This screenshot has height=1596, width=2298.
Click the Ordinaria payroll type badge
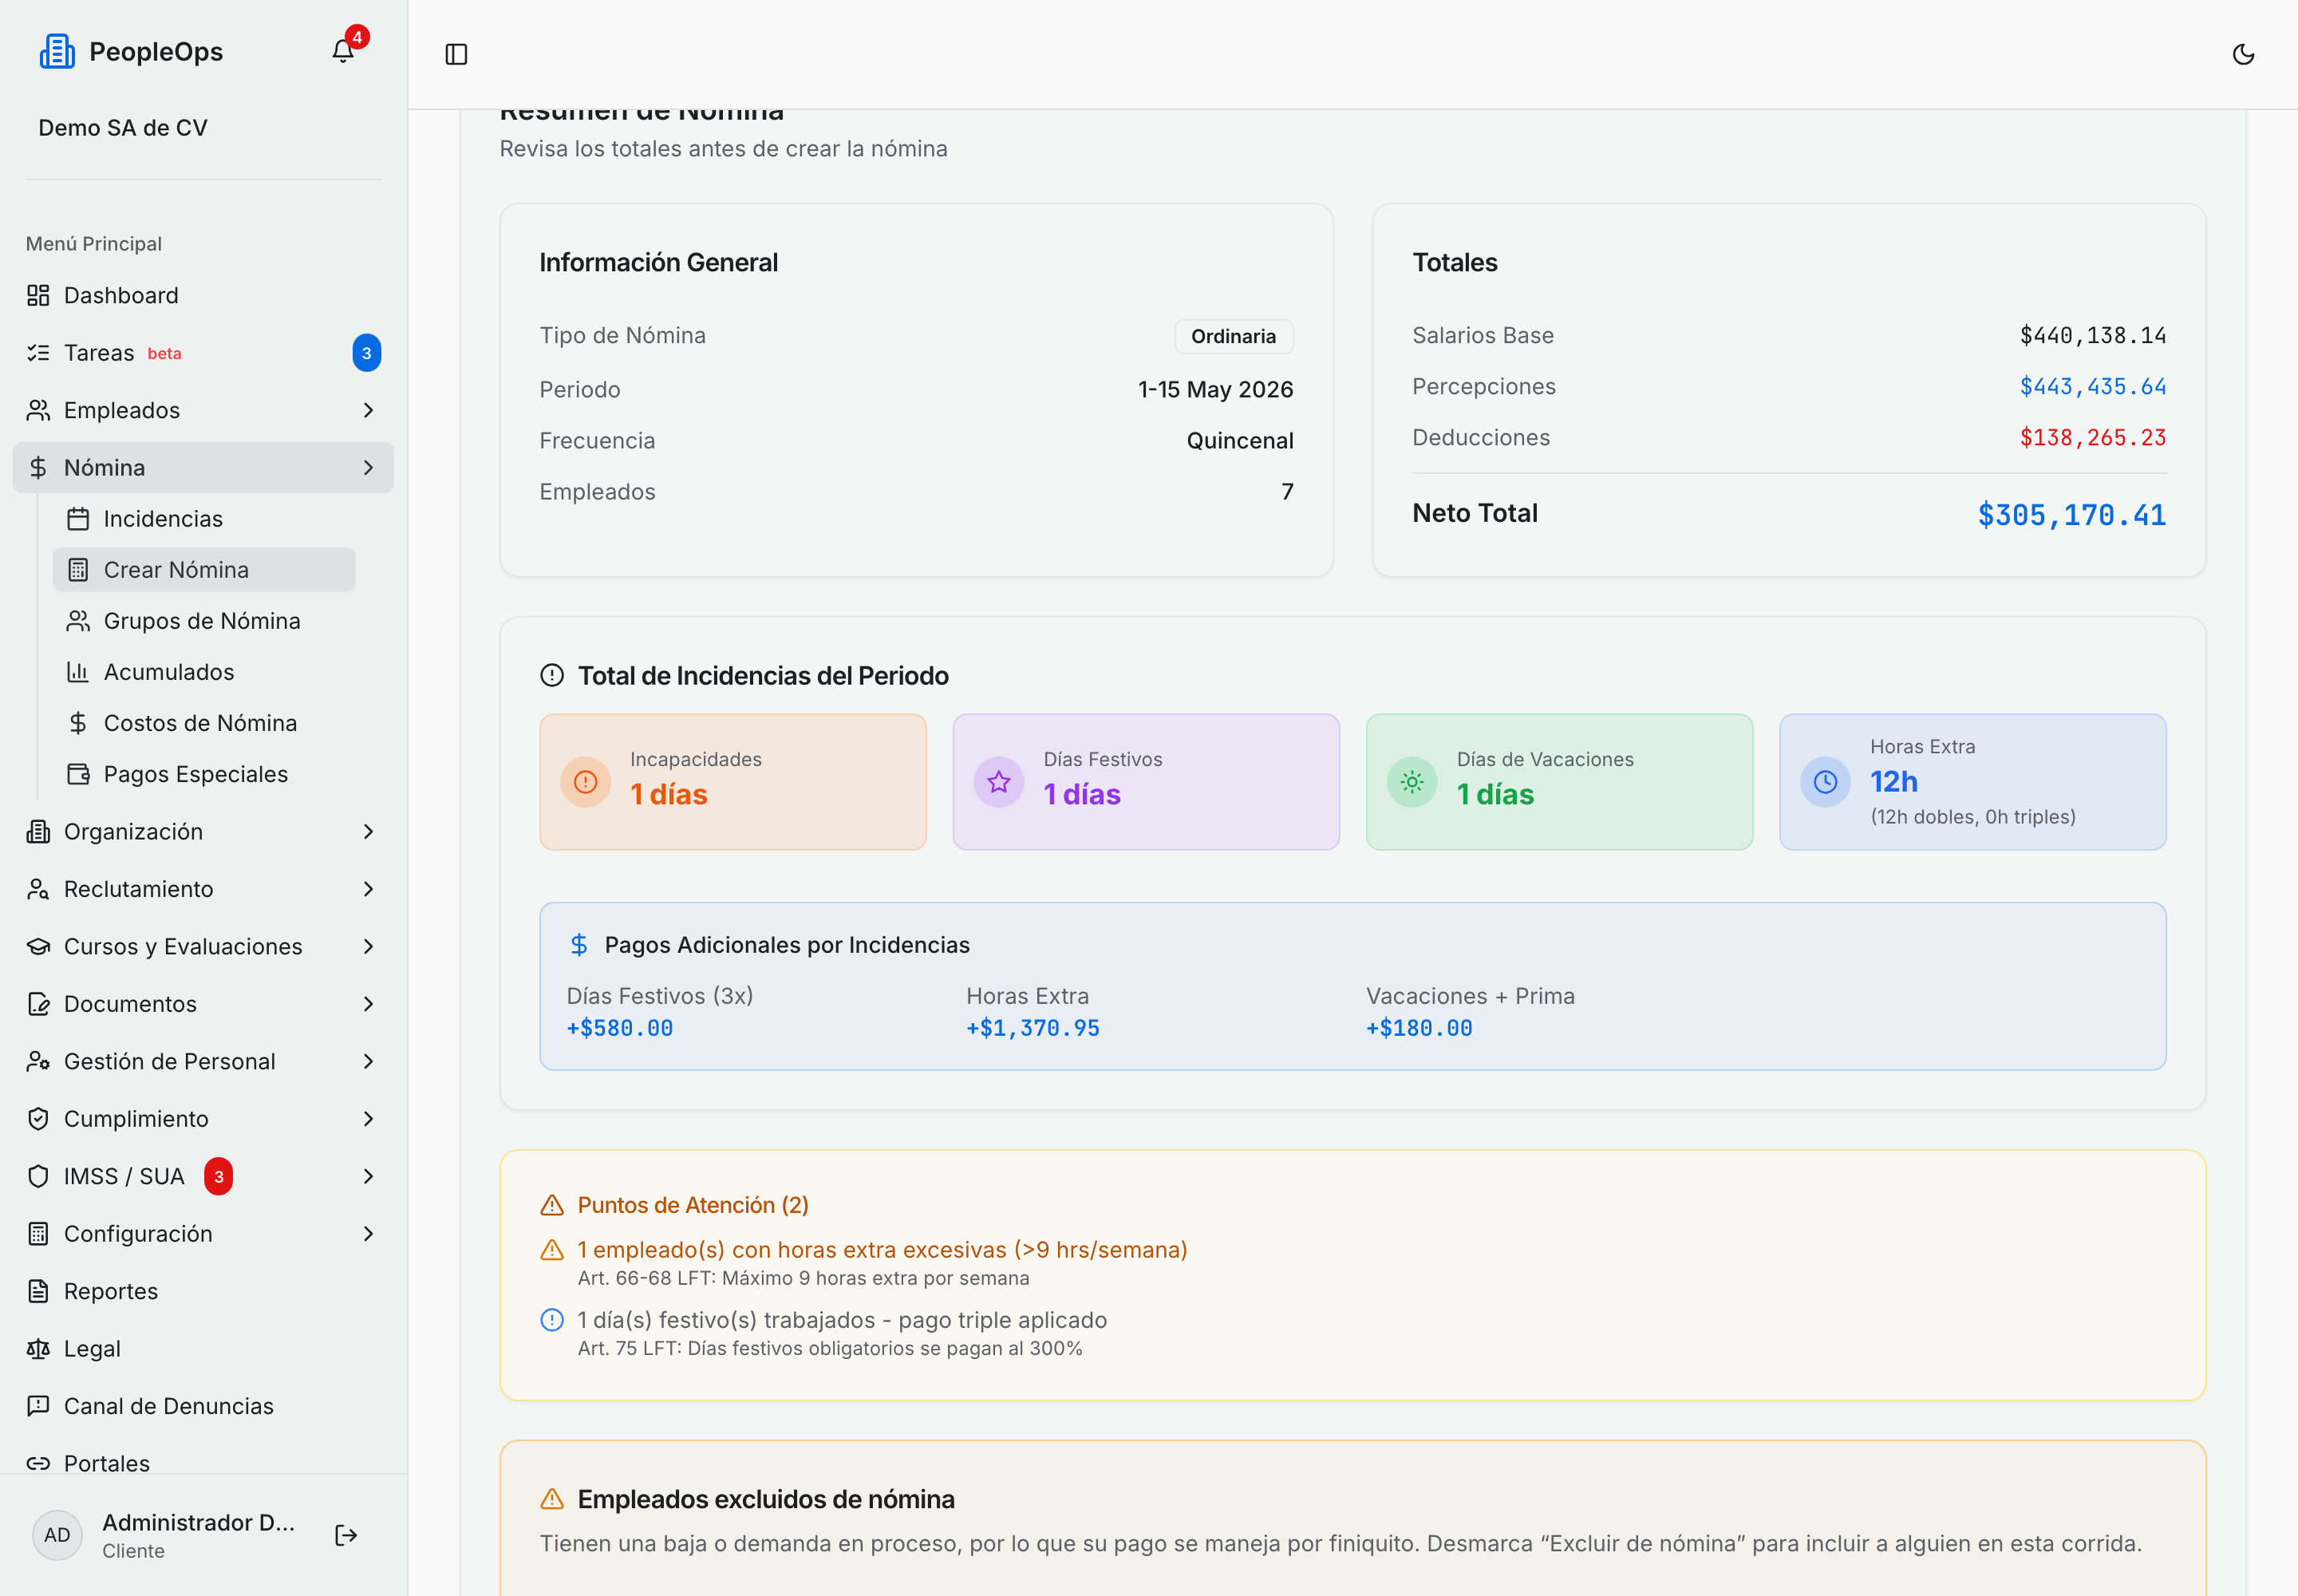point(1233,336)
